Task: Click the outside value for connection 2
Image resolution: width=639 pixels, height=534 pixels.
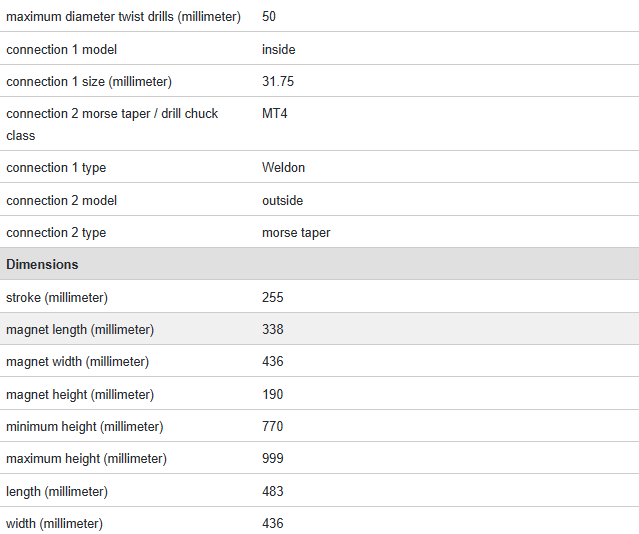Action: click(283, 200)
